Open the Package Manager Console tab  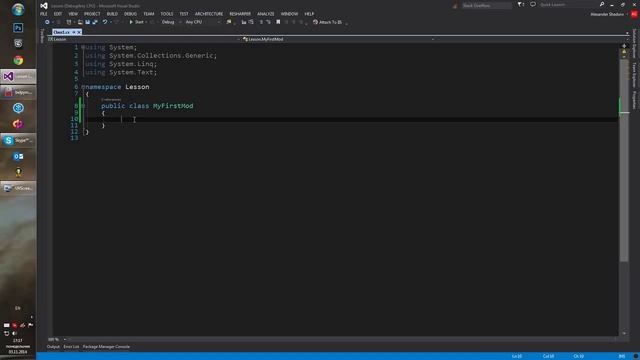[106, 347]
